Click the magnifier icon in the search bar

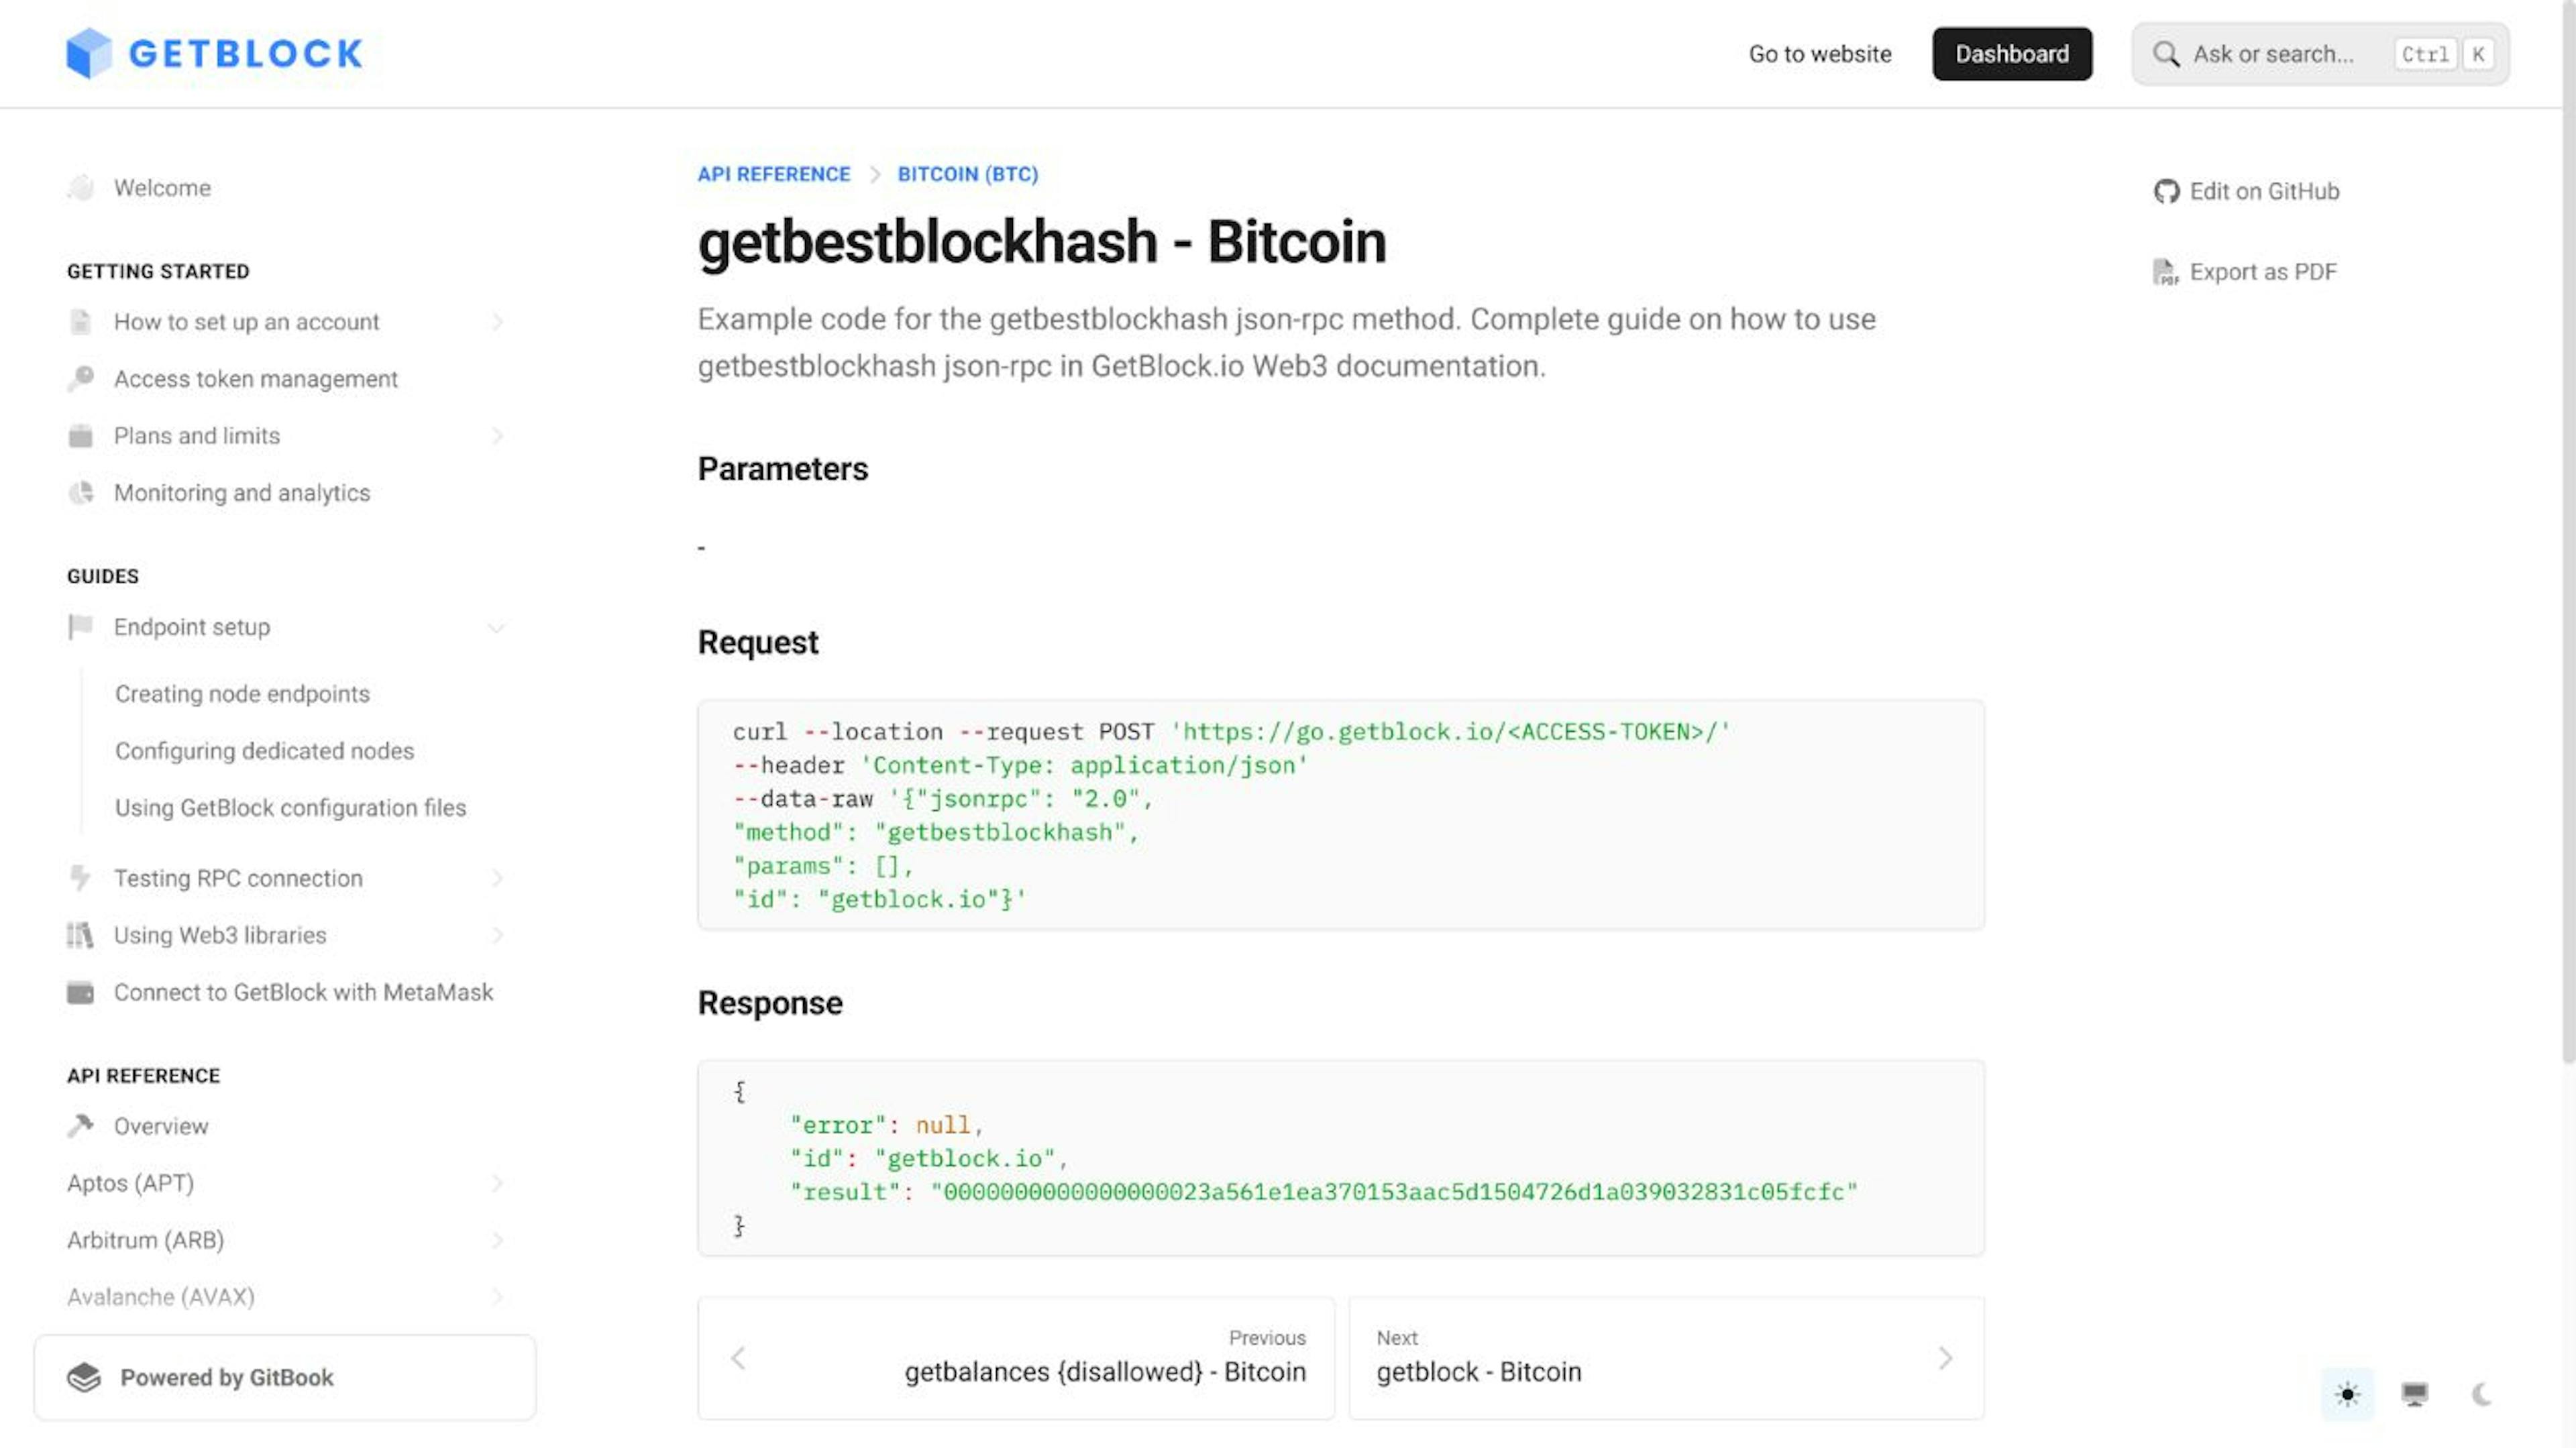pos(2165,54)
